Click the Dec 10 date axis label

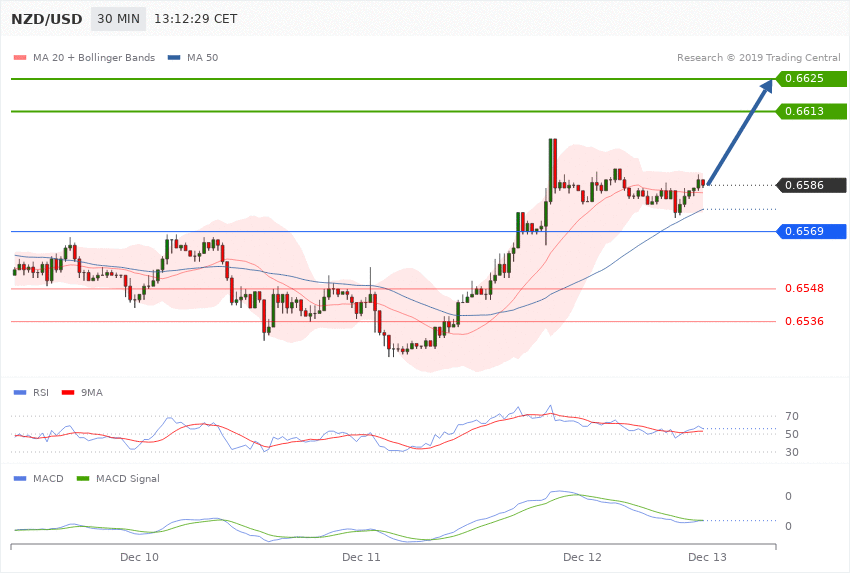[139, 557]
